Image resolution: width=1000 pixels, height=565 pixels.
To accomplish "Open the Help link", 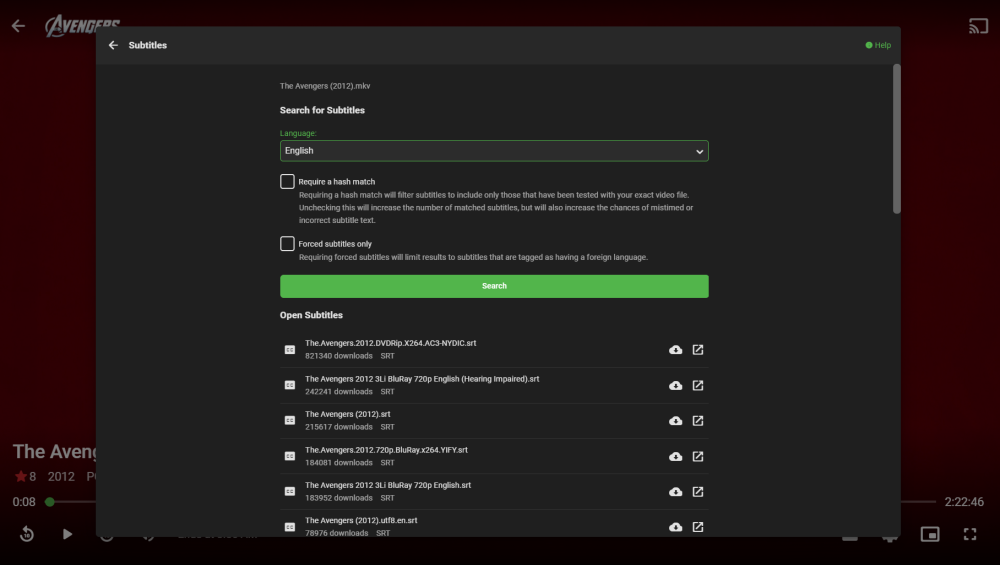I will [878, 45].
